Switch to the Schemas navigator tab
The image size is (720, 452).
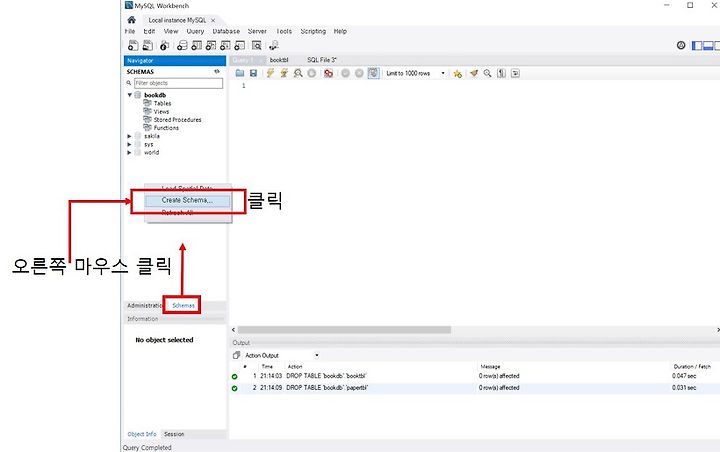click(x=183, y=305)
